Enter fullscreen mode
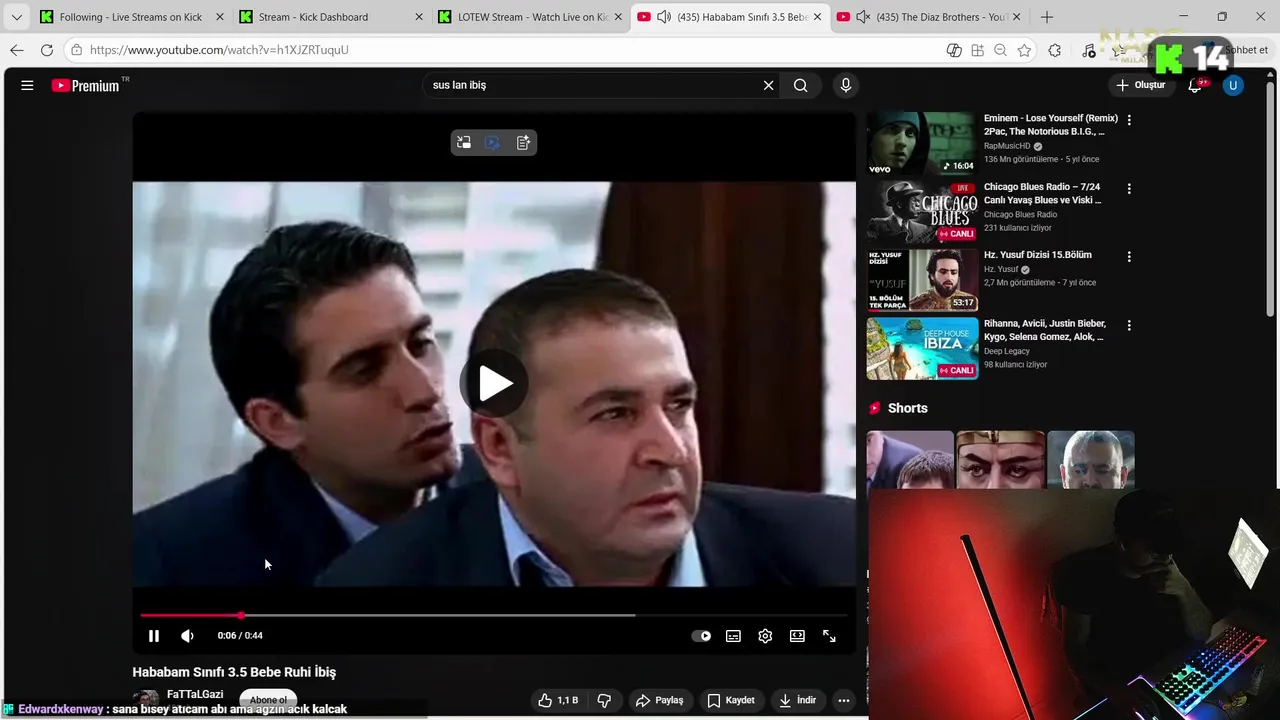1280x720 pixels. coord(829,636)
